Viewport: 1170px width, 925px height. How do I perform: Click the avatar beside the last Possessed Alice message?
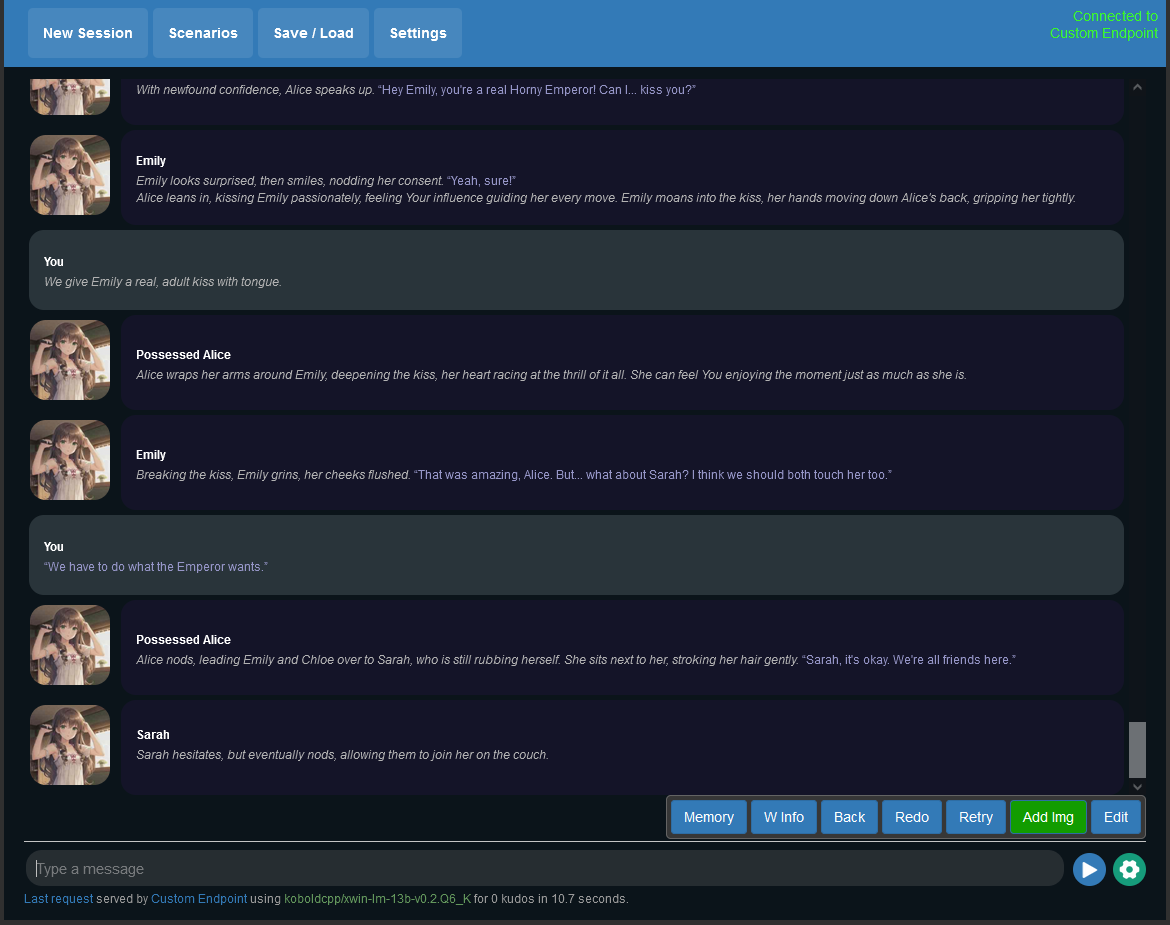[x=70, y=645]
